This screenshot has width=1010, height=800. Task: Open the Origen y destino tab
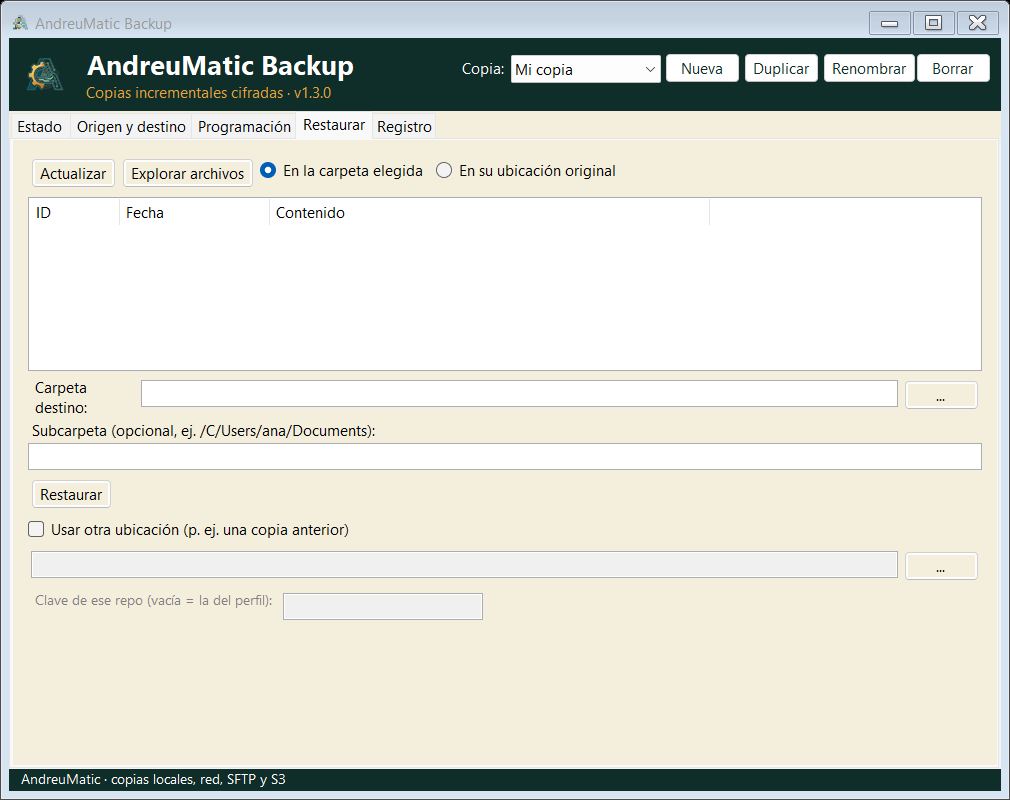click(x=131, y=127)
